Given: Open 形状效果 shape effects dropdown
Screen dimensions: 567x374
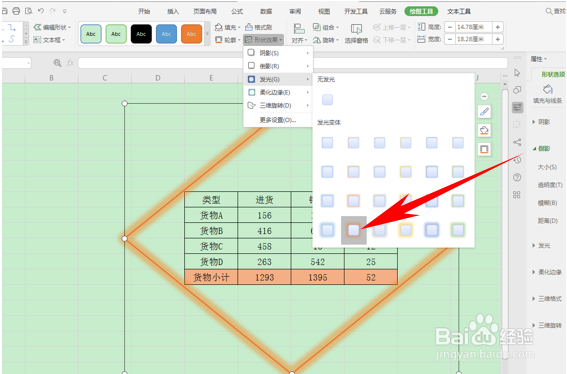Looking at the screenshot, I should pos(264,40).
